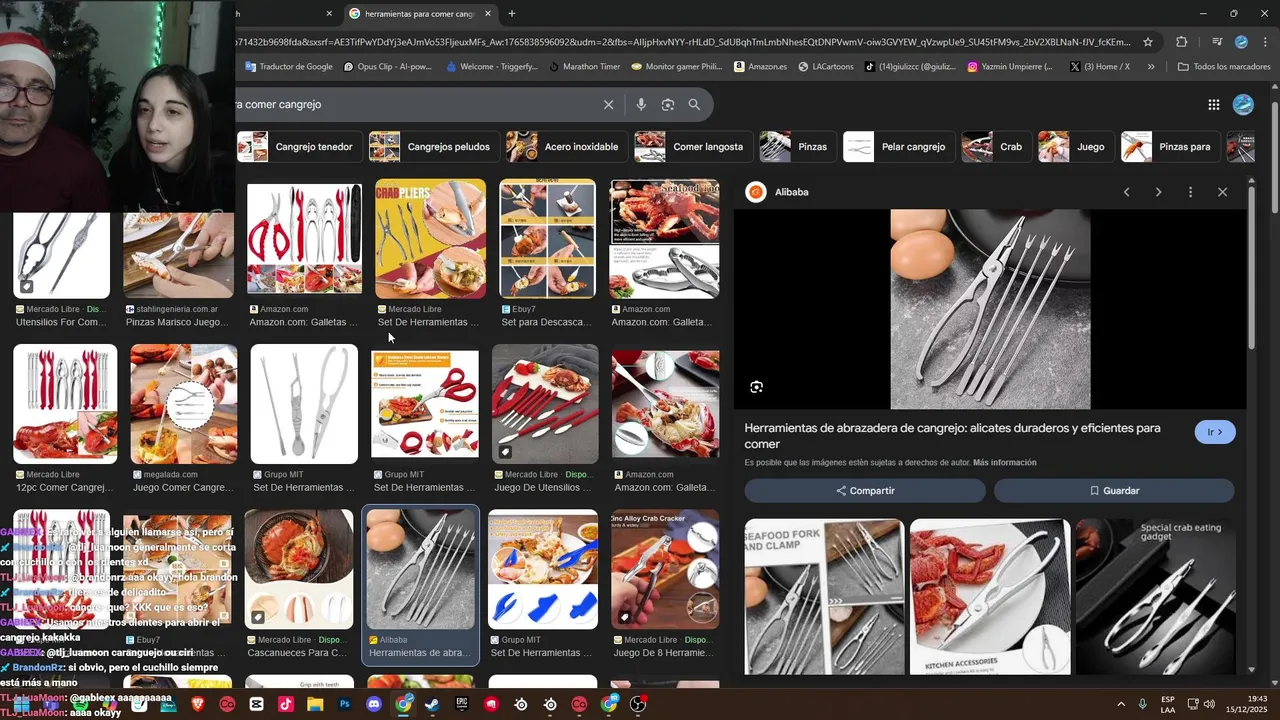Viewport: 1280px width, 720px height.
Task: Click the magnifying glass search icon
Action: pyautogui.click(x=694, y=104)
